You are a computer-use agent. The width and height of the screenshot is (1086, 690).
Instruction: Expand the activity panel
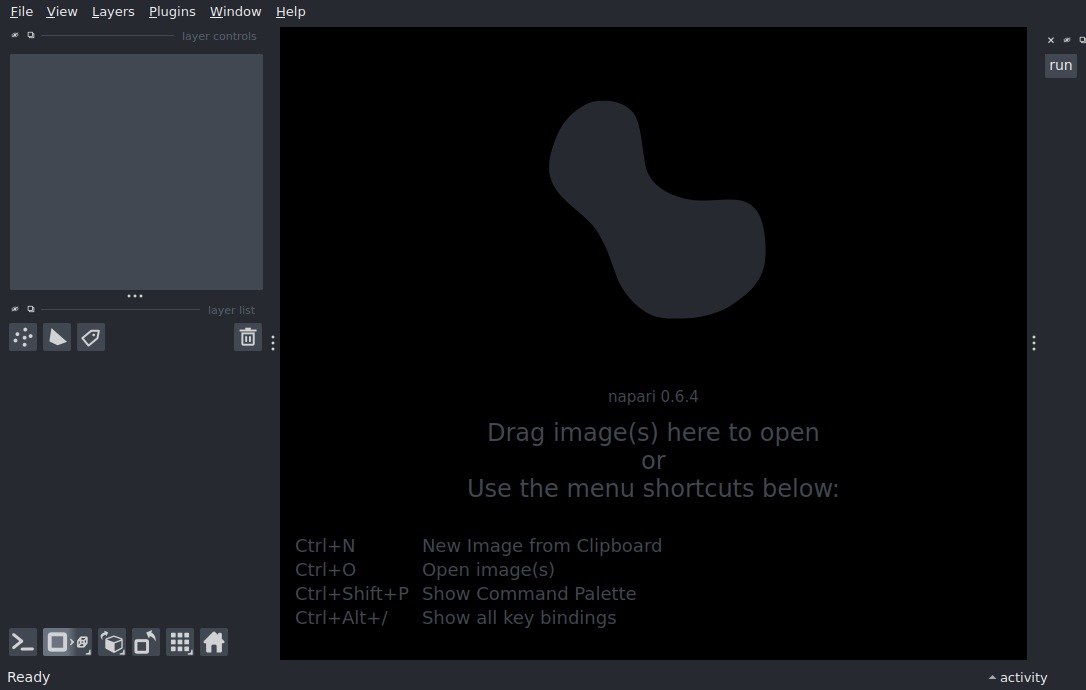1018,678
